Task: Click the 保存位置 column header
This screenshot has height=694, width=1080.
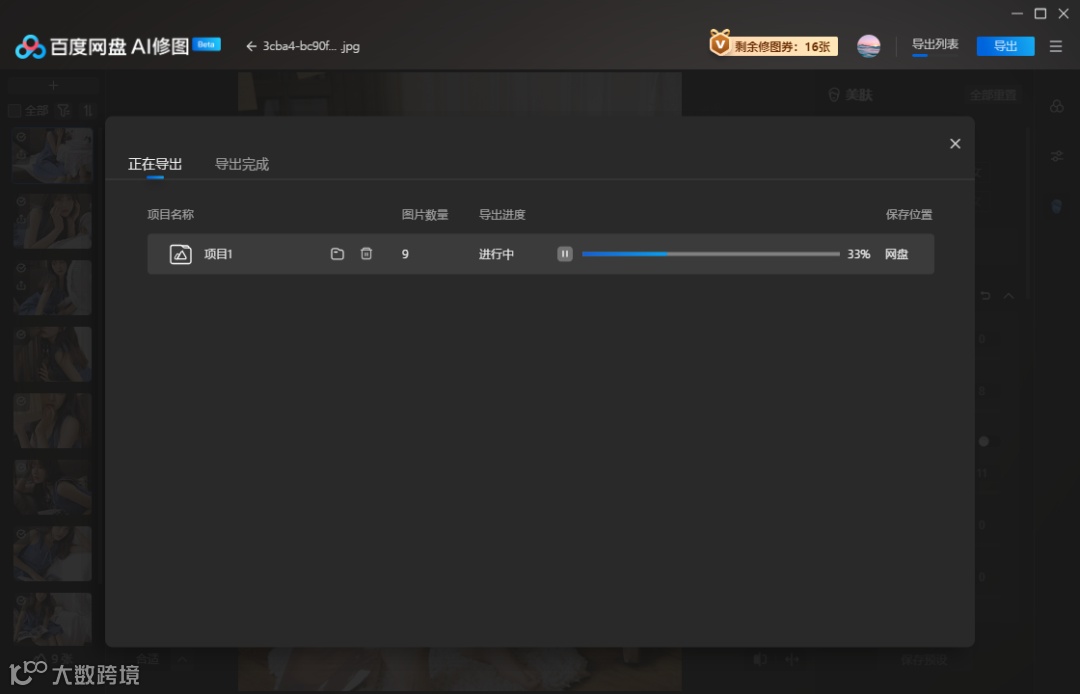Action: pos(908,214)
